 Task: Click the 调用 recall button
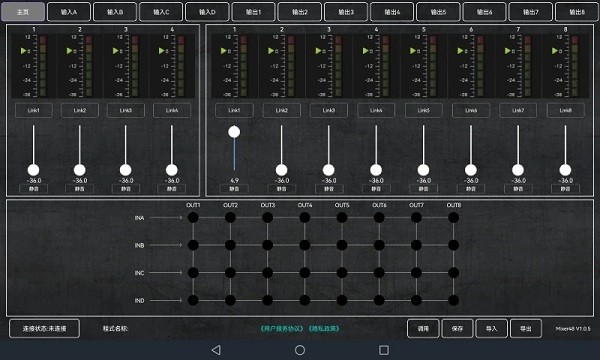[x=423, y=328]
